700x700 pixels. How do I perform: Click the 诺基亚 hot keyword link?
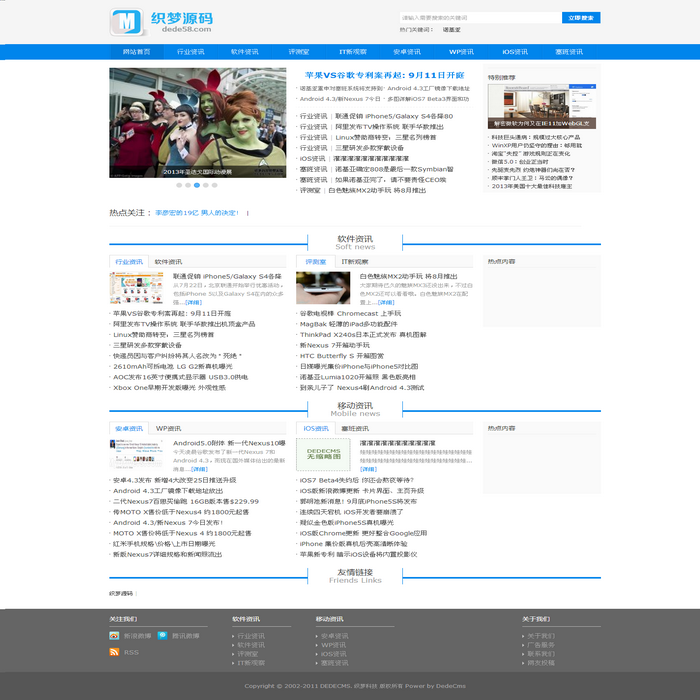pyautogui.click(x=451, y=29)
